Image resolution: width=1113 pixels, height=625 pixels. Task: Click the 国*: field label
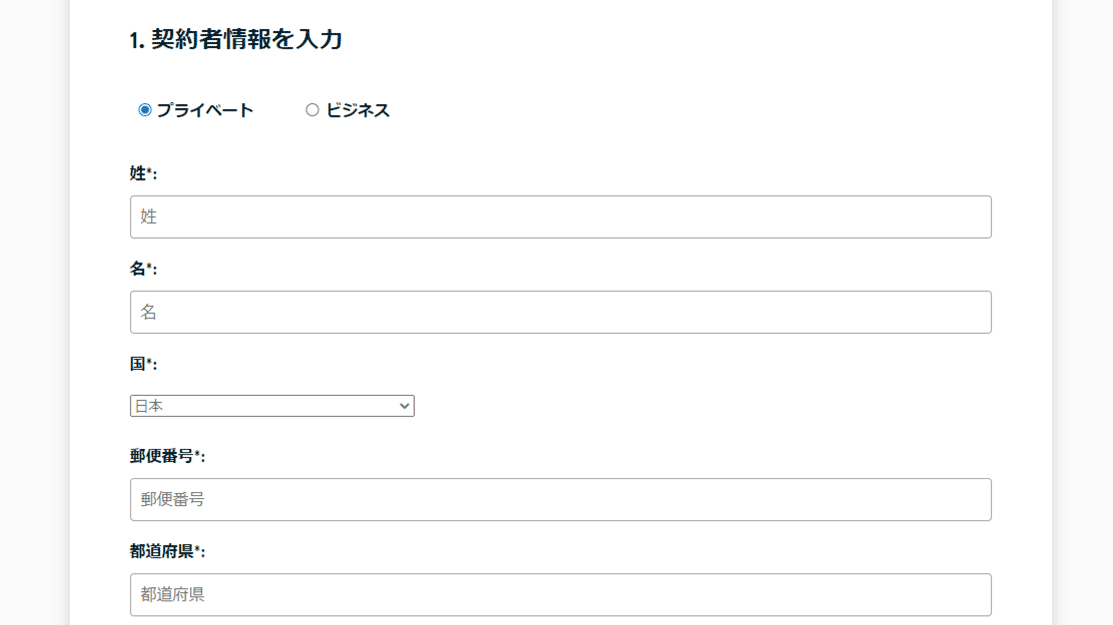pos(143,364)
